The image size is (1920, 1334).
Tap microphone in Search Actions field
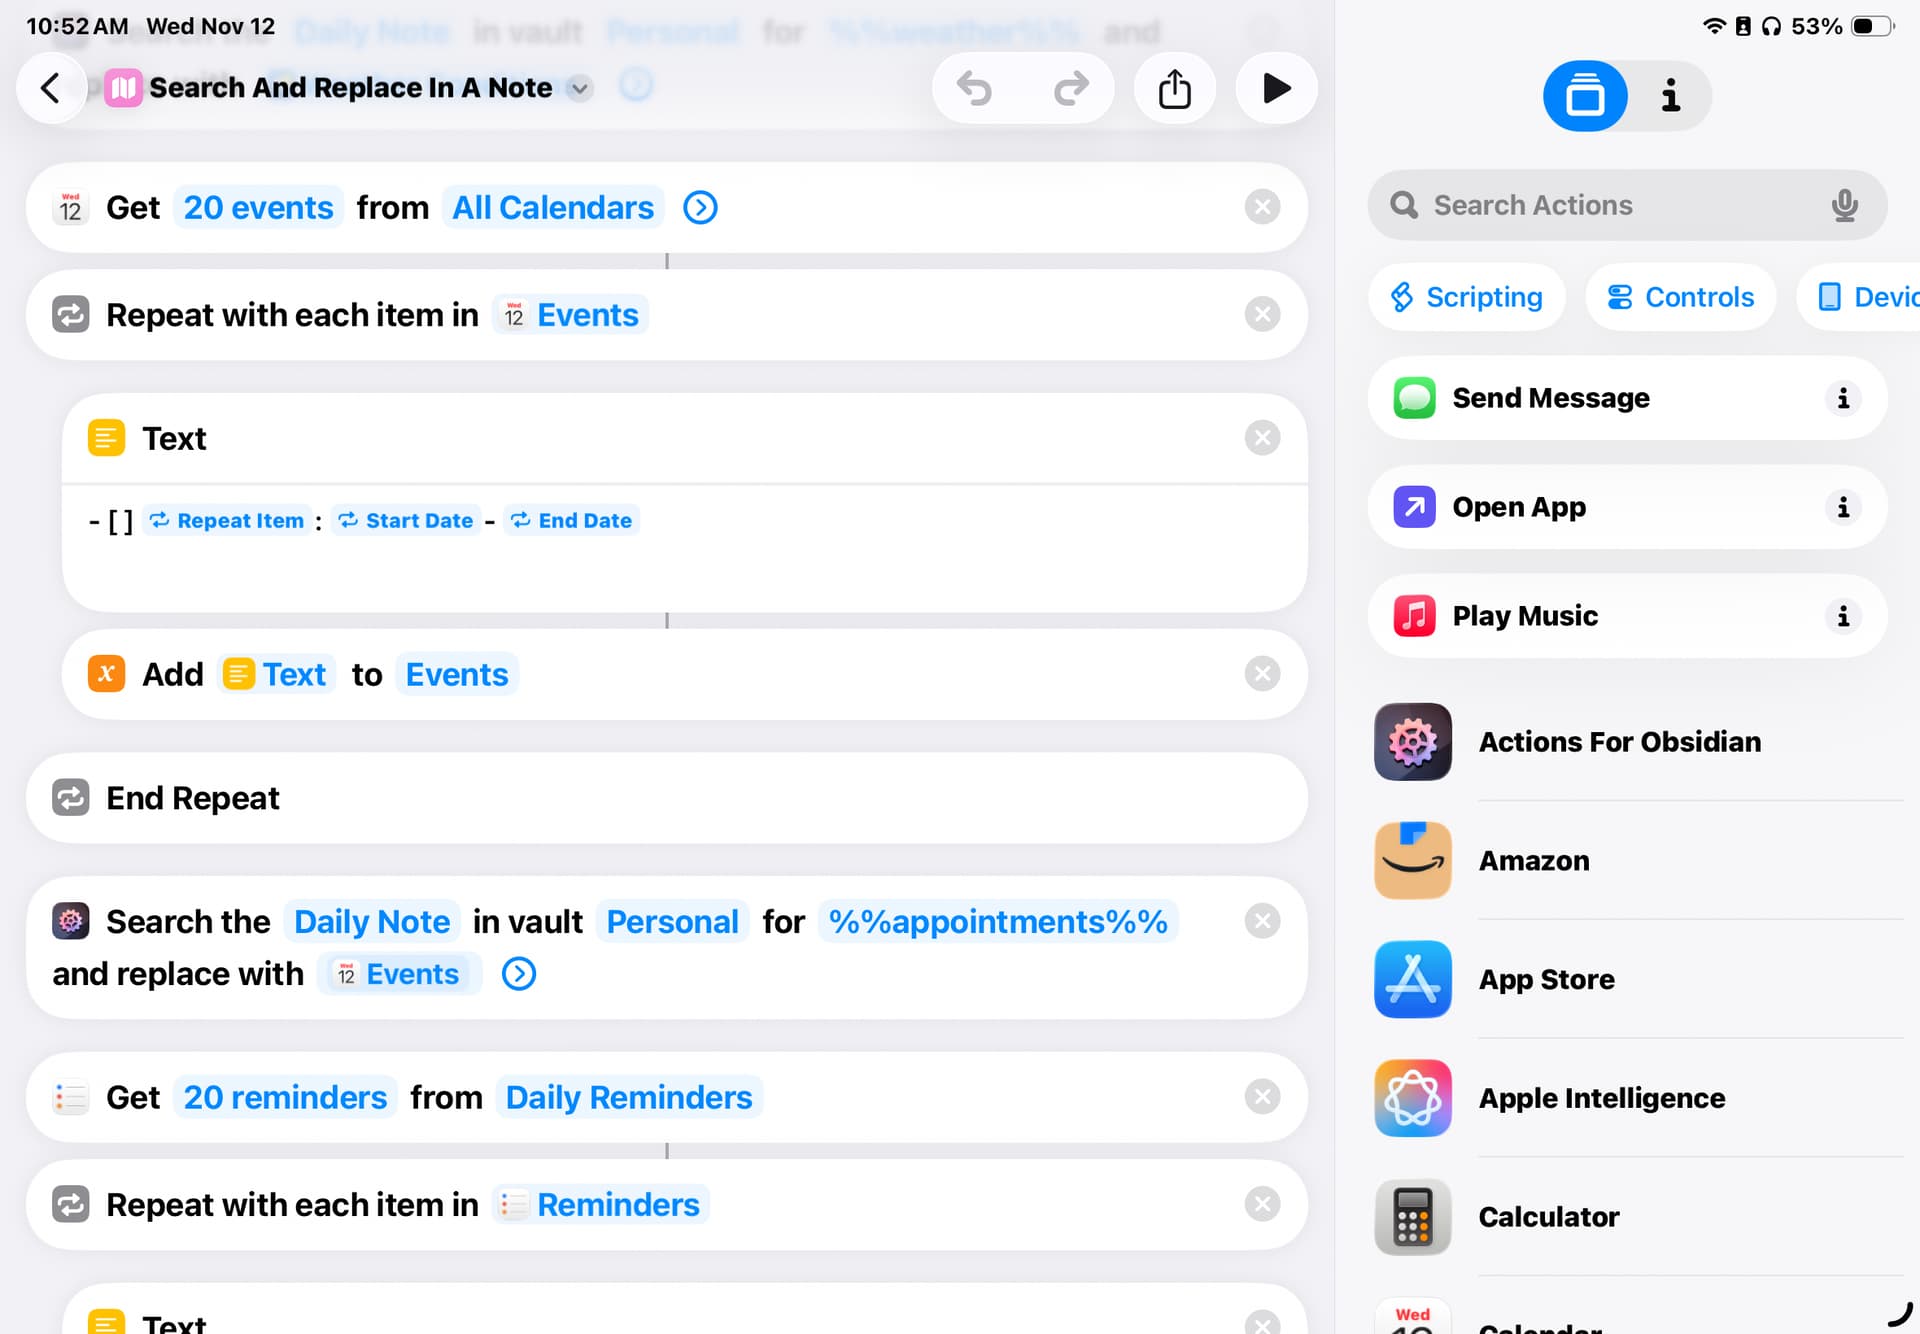(1844, 205)
